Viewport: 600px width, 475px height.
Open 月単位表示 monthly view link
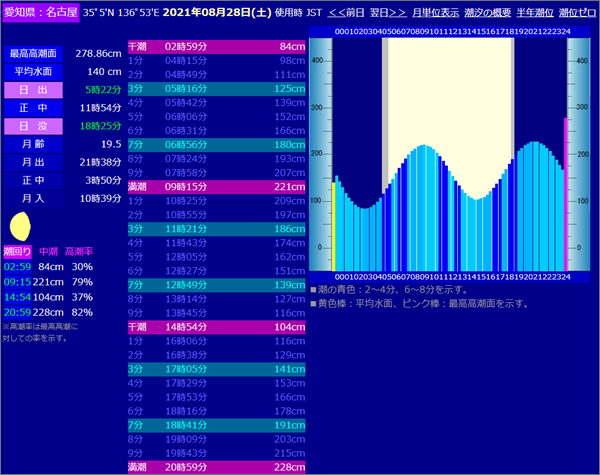click(435, 13)
